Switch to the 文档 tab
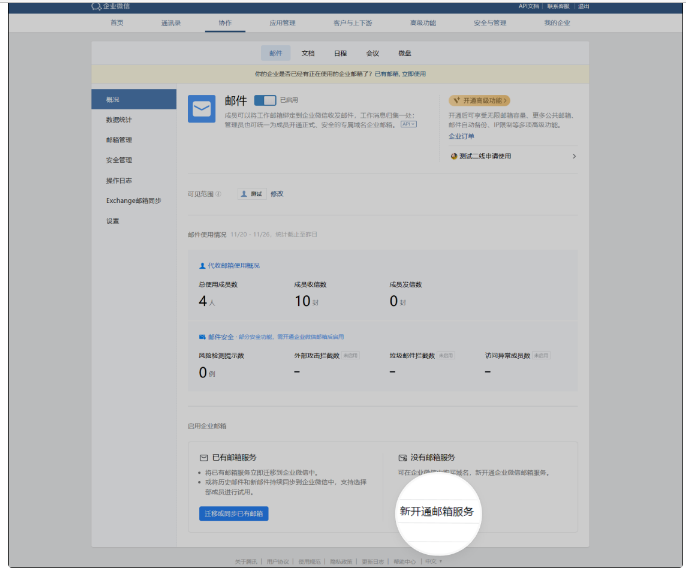Viewport: 686px width, 577px height. [x=308, y=53]
